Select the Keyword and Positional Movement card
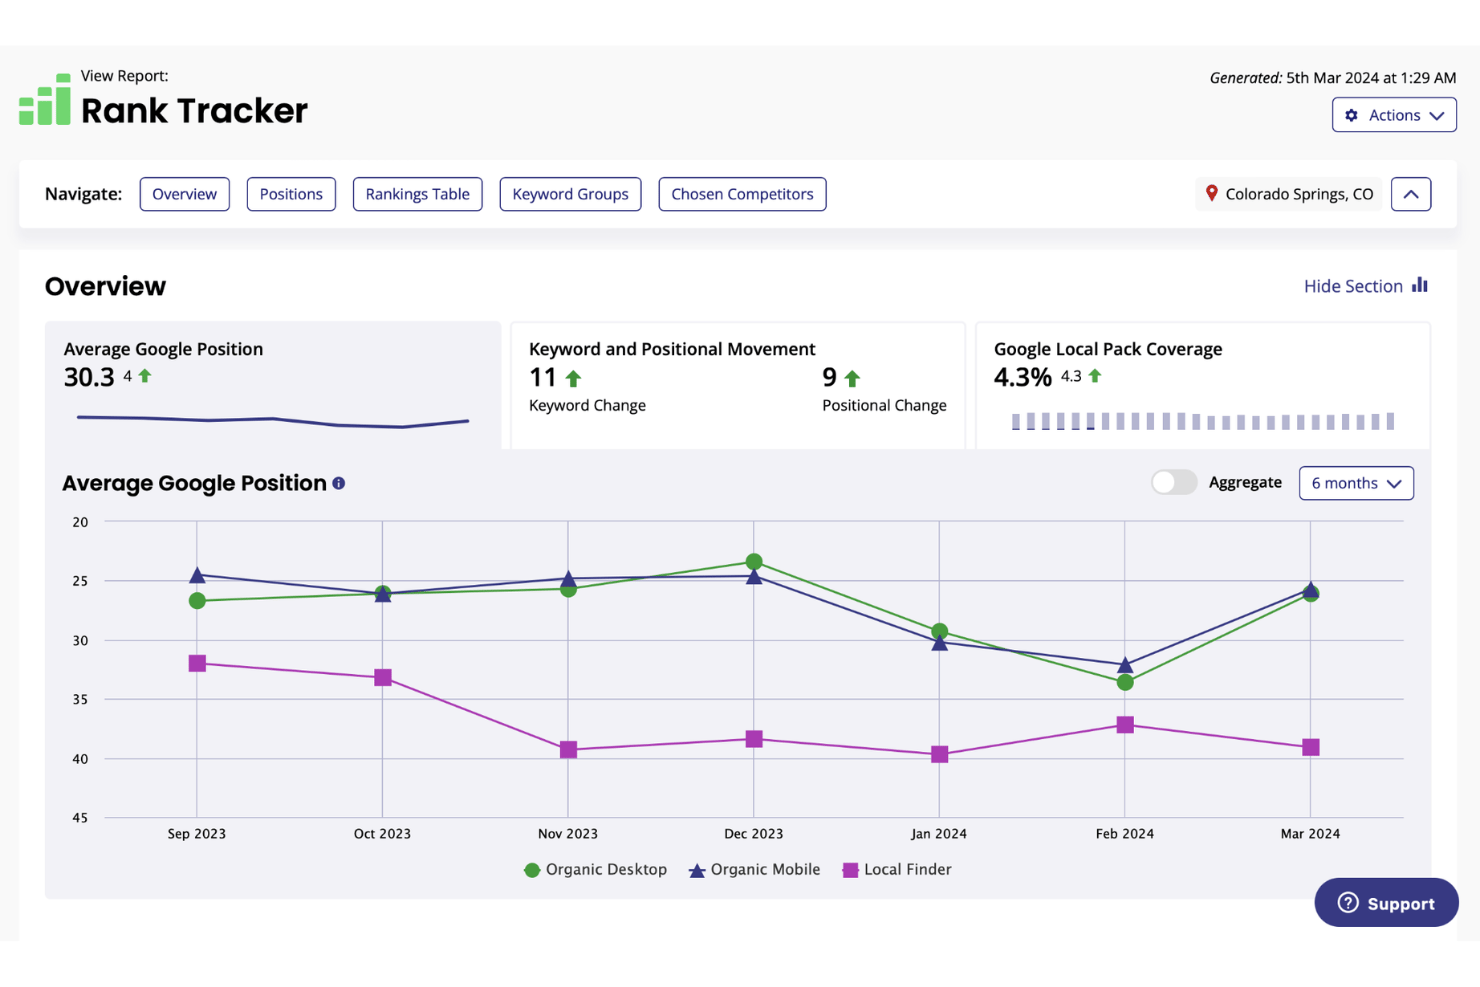The height and width of the screenshot is (987, 1480). (x=738, y=385)
